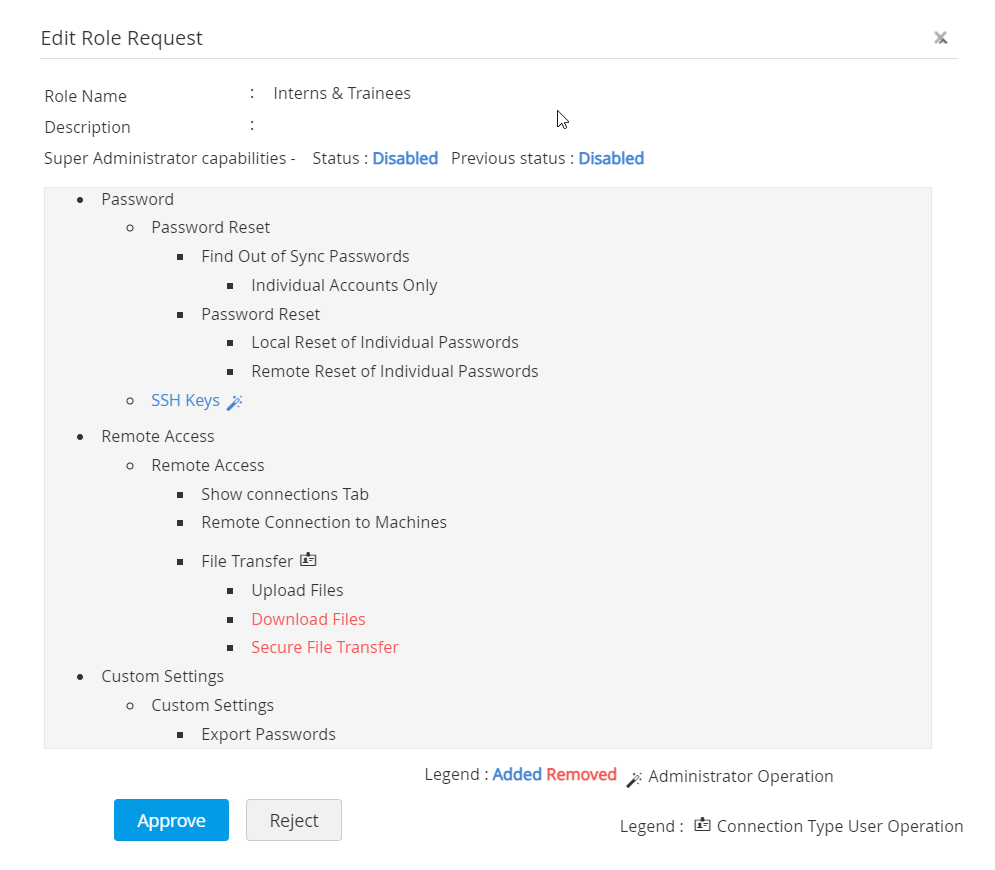
Task: Select the removed Download Files entry
Action: (x=308, y=619)
